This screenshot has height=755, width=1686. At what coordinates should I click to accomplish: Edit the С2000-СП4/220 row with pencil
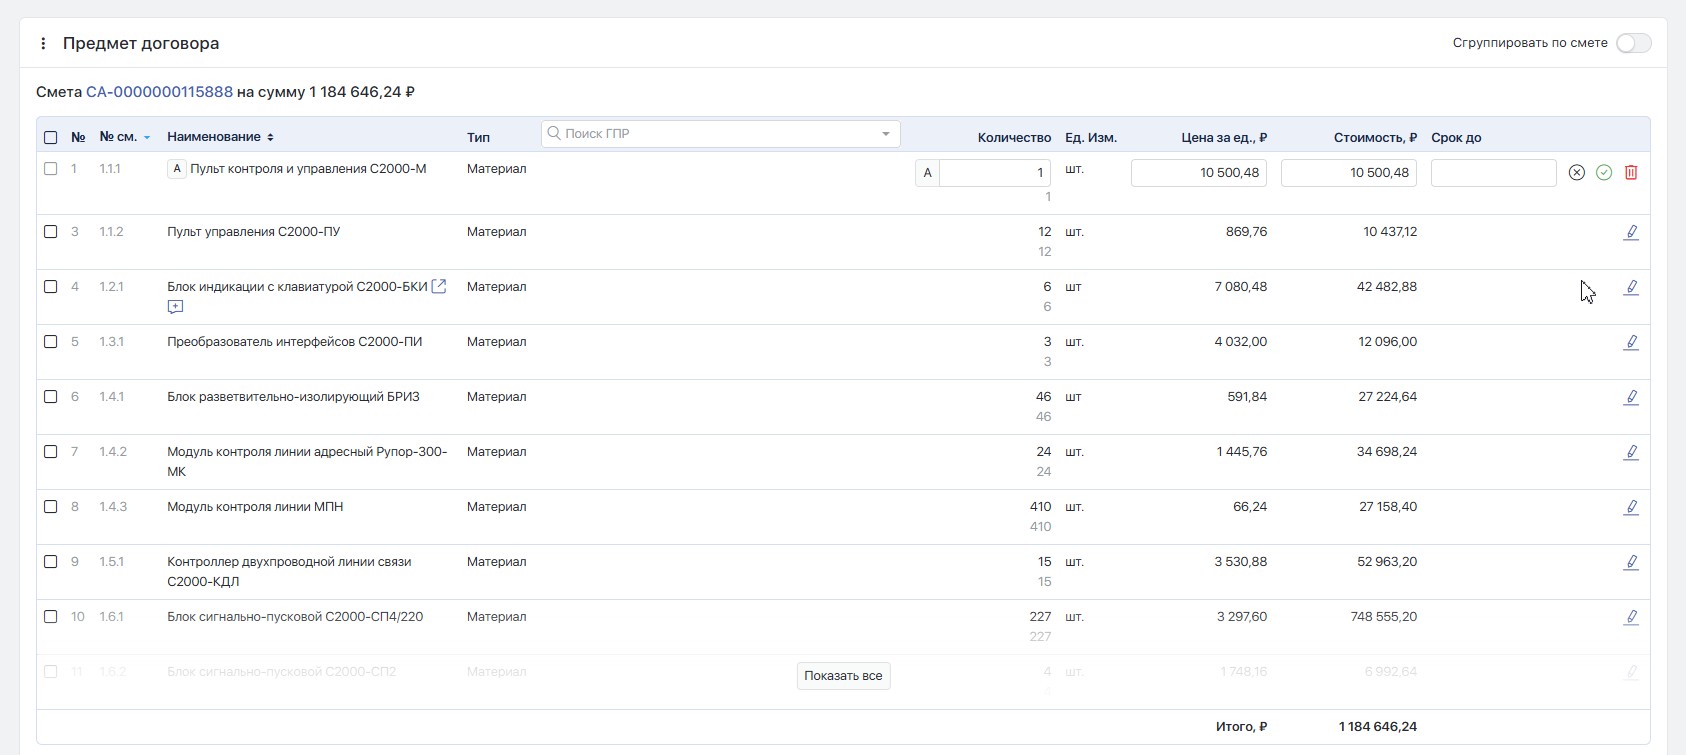coord(1631,618)
